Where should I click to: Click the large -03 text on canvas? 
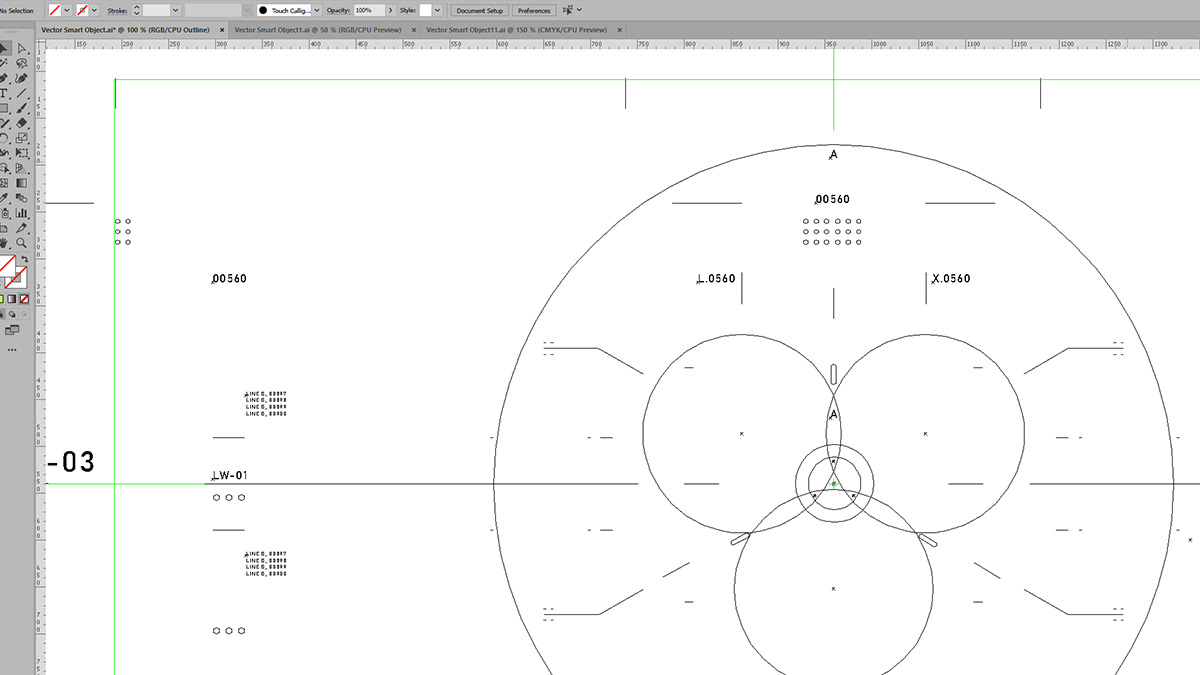point(71,462)
